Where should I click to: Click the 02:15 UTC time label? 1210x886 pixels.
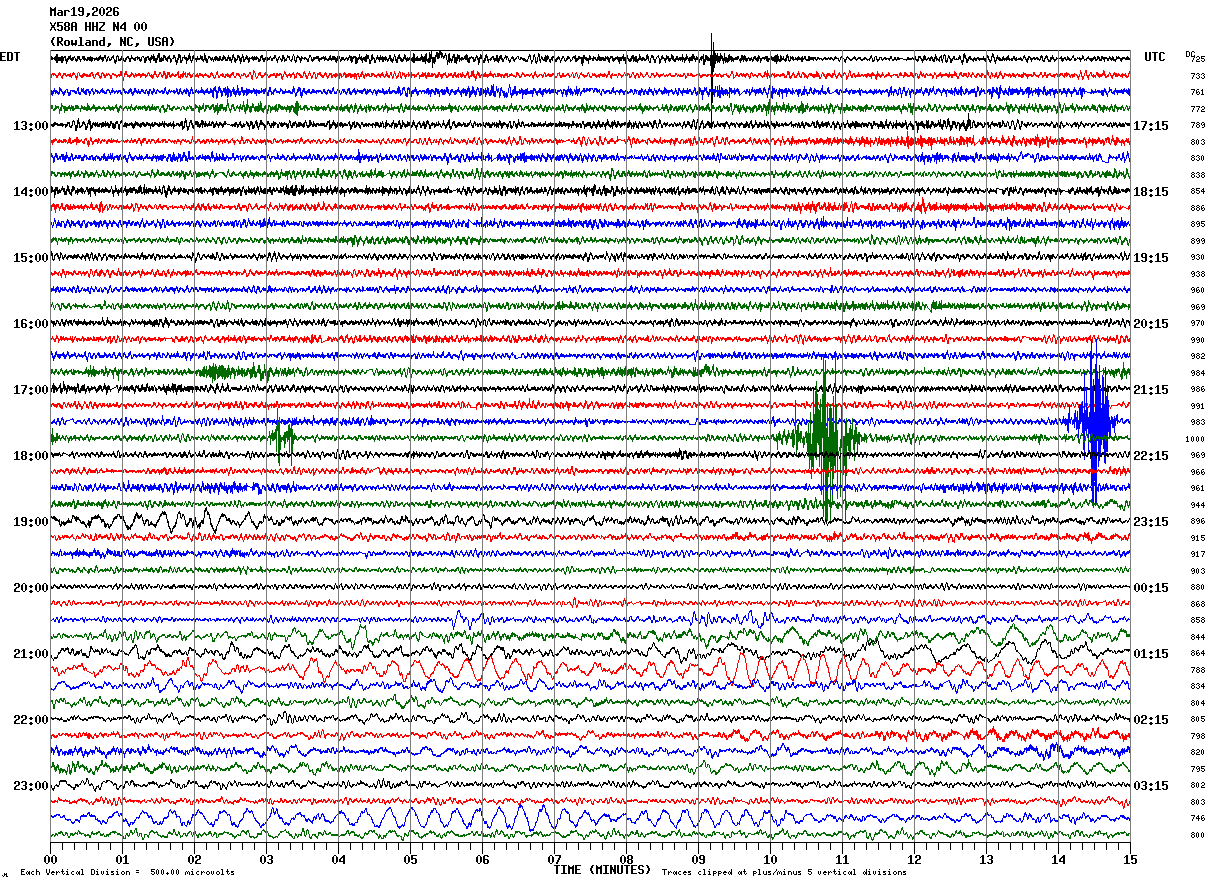click(1151, 720)
